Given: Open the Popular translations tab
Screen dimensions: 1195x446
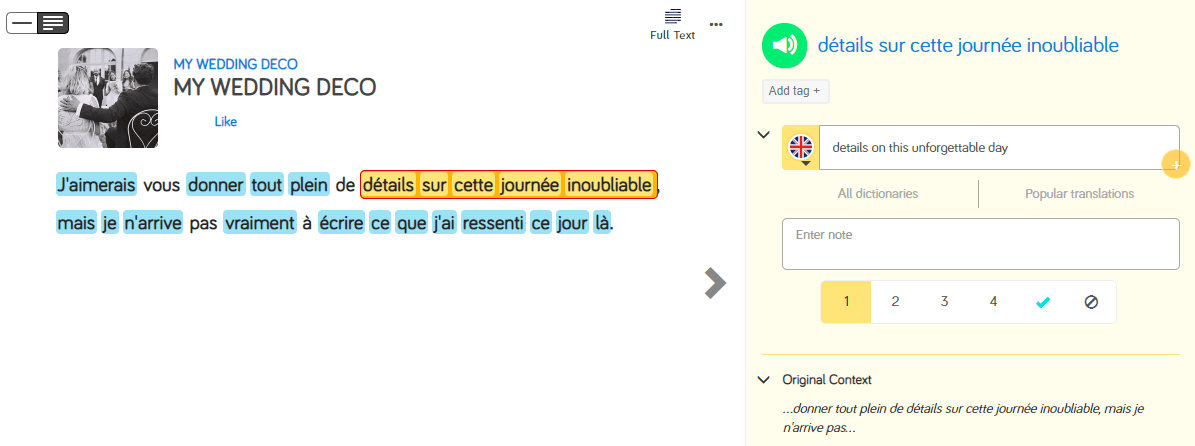Looking at the screenshot, I should 1079,194.
